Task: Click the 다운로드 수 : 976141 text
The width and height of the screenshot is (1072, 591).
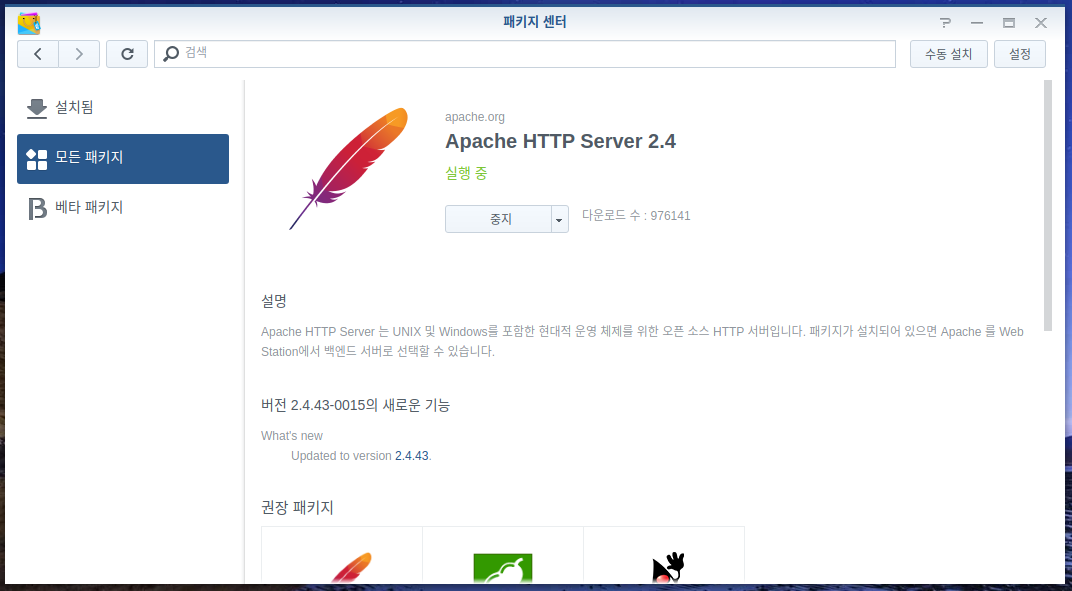Action: (x=636, y=216)
